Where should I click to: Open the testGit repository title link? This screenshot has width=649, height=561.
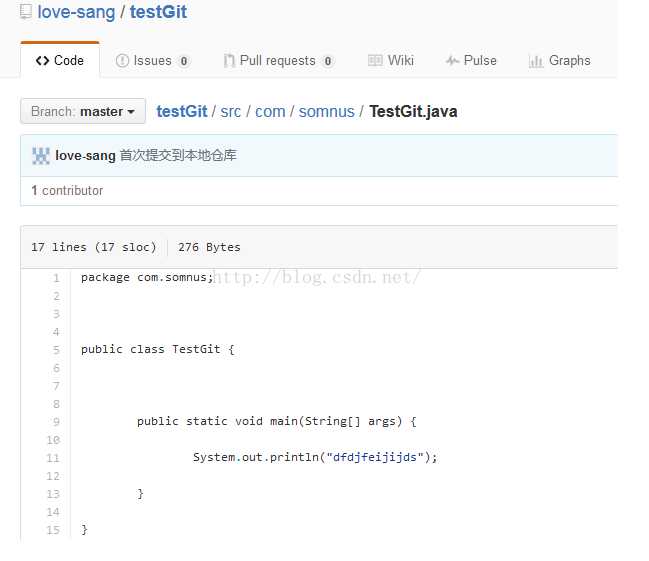point(158,13)
